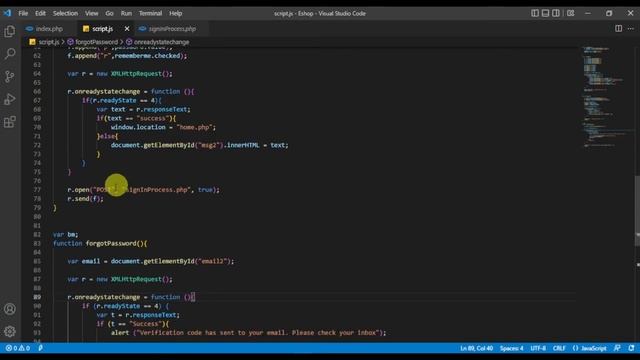Change indentation via Spaces: 4
640x360 pixels.
pyautogui.click(x=511, y=348)
